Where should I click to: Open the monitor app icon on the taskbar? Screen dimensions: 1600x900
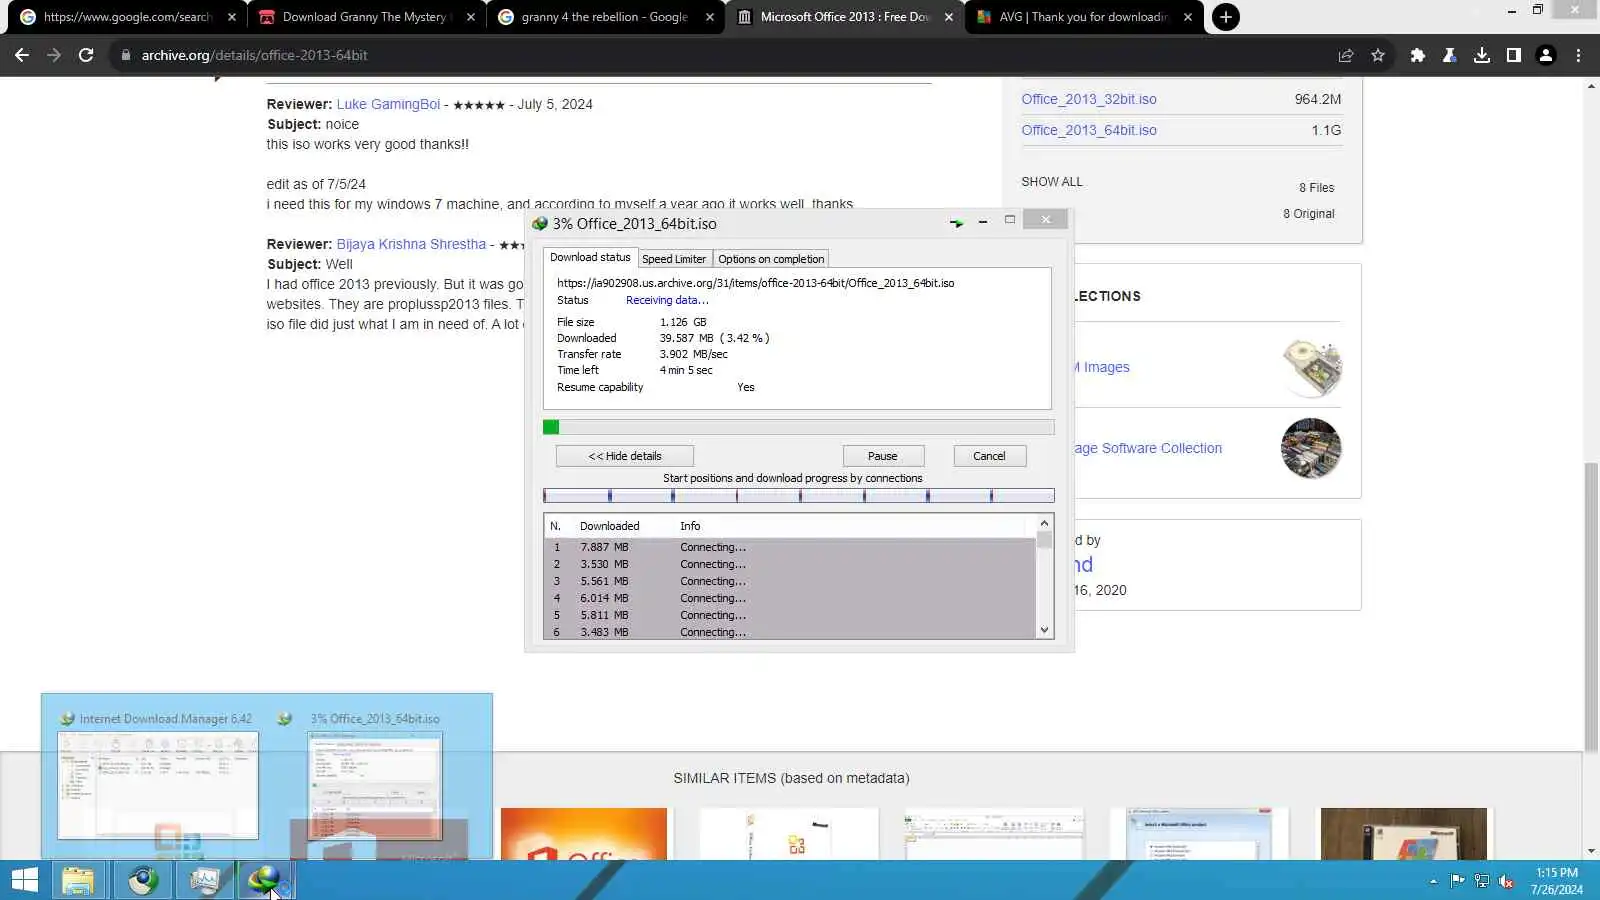[204, 880]
